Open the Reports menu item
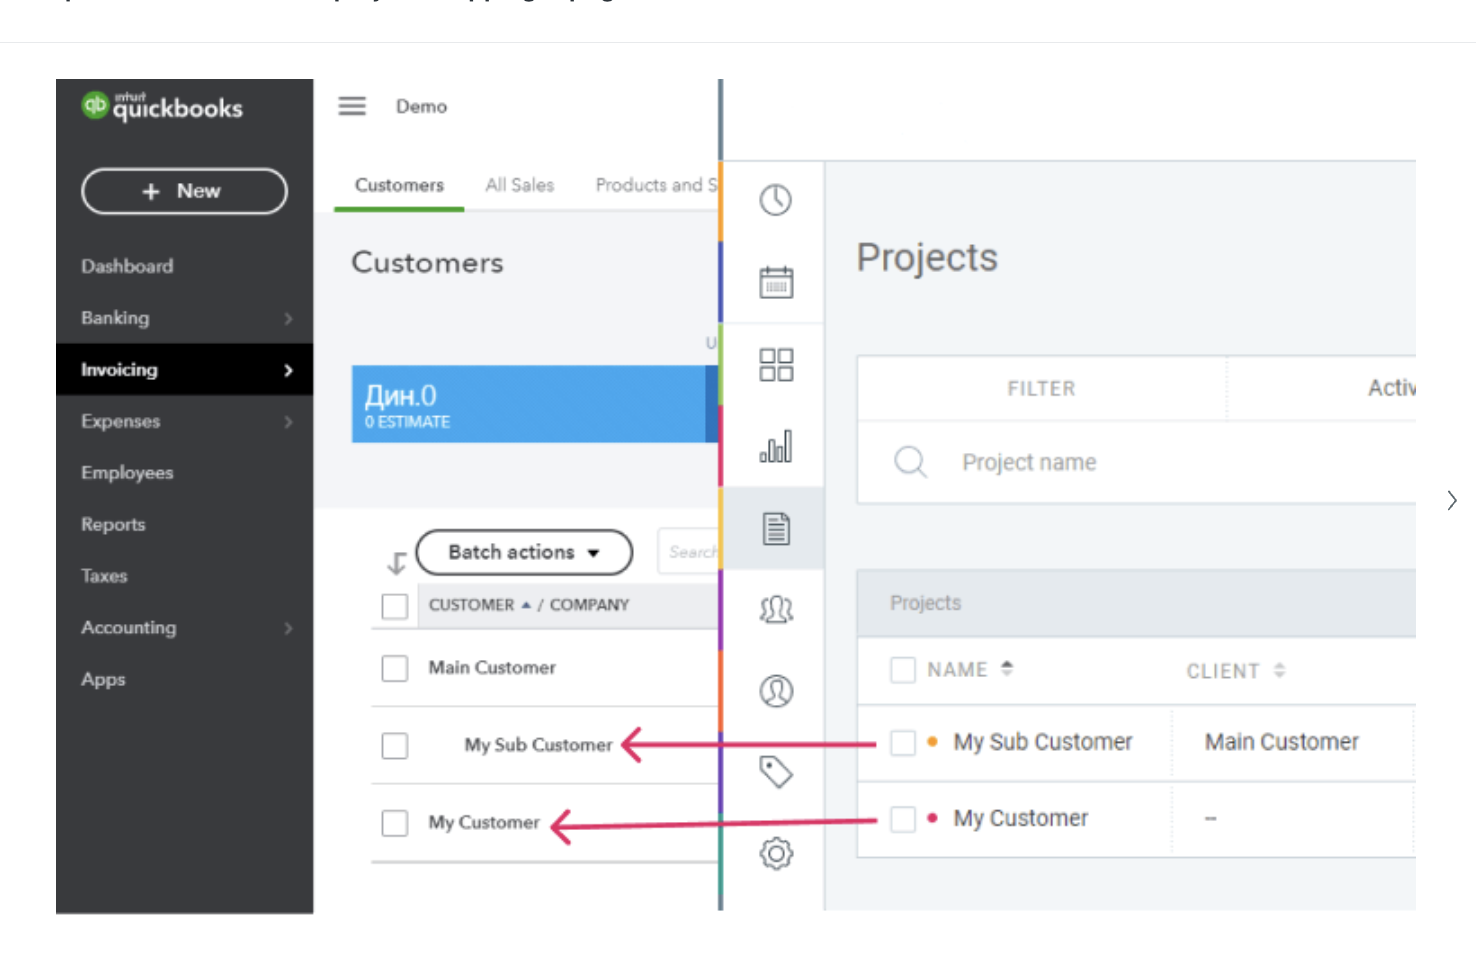 [x=113, y=524]
